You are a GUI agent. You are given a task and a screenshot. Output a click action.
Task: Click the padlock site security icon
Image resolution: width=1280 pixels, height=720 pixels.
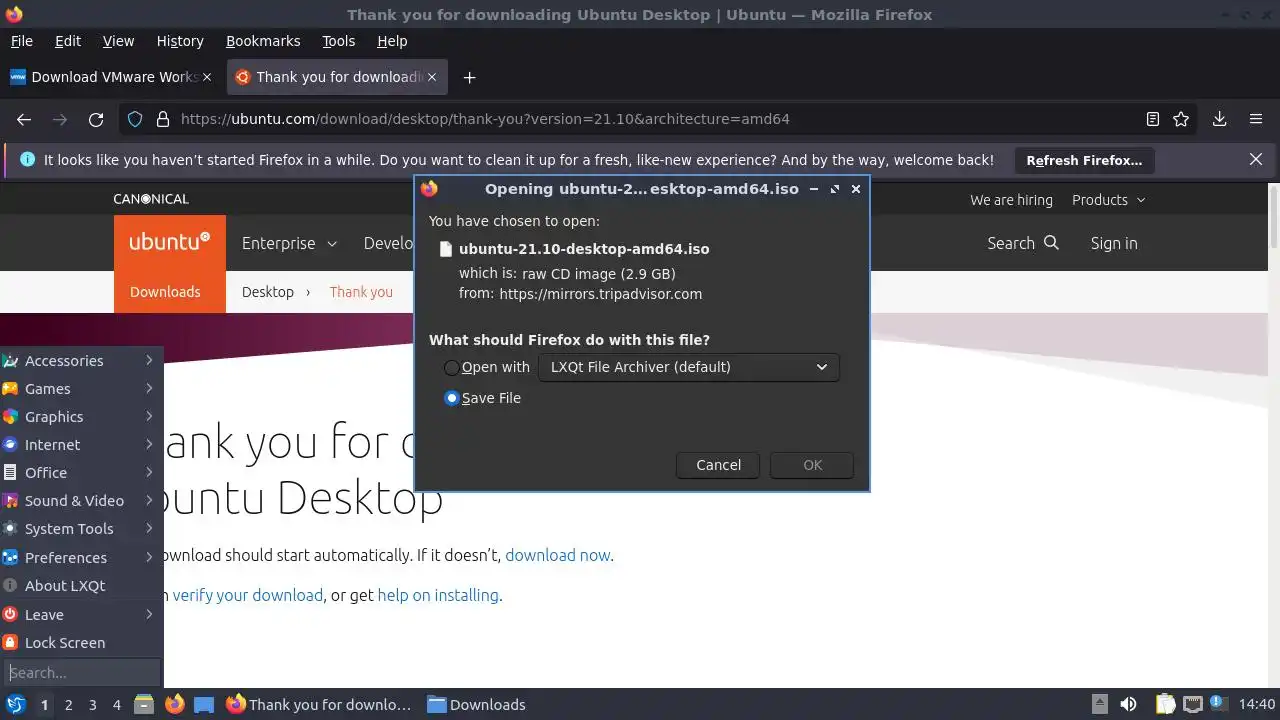(163, 119)
